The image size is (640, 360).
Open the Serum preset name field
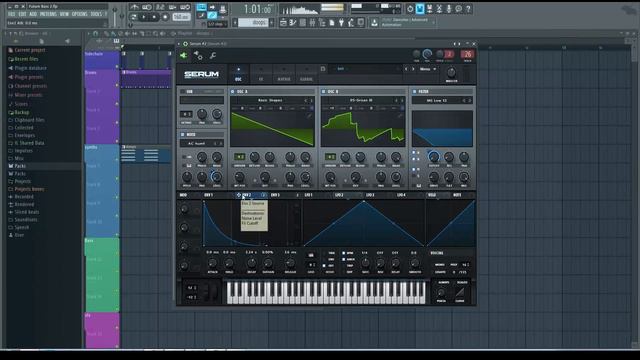[x=366, y=69]
